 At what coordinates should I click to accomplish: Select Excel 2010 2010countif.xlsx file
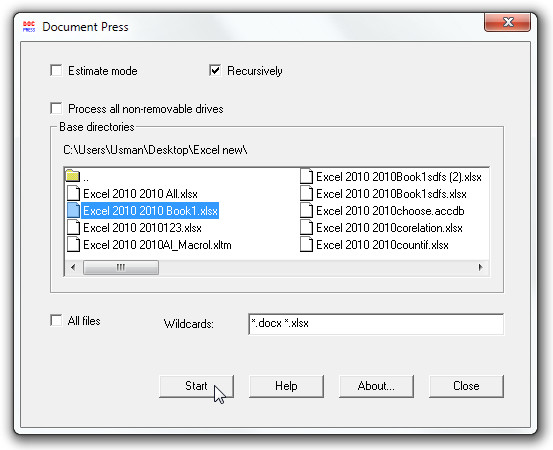(x=382, y=245)
